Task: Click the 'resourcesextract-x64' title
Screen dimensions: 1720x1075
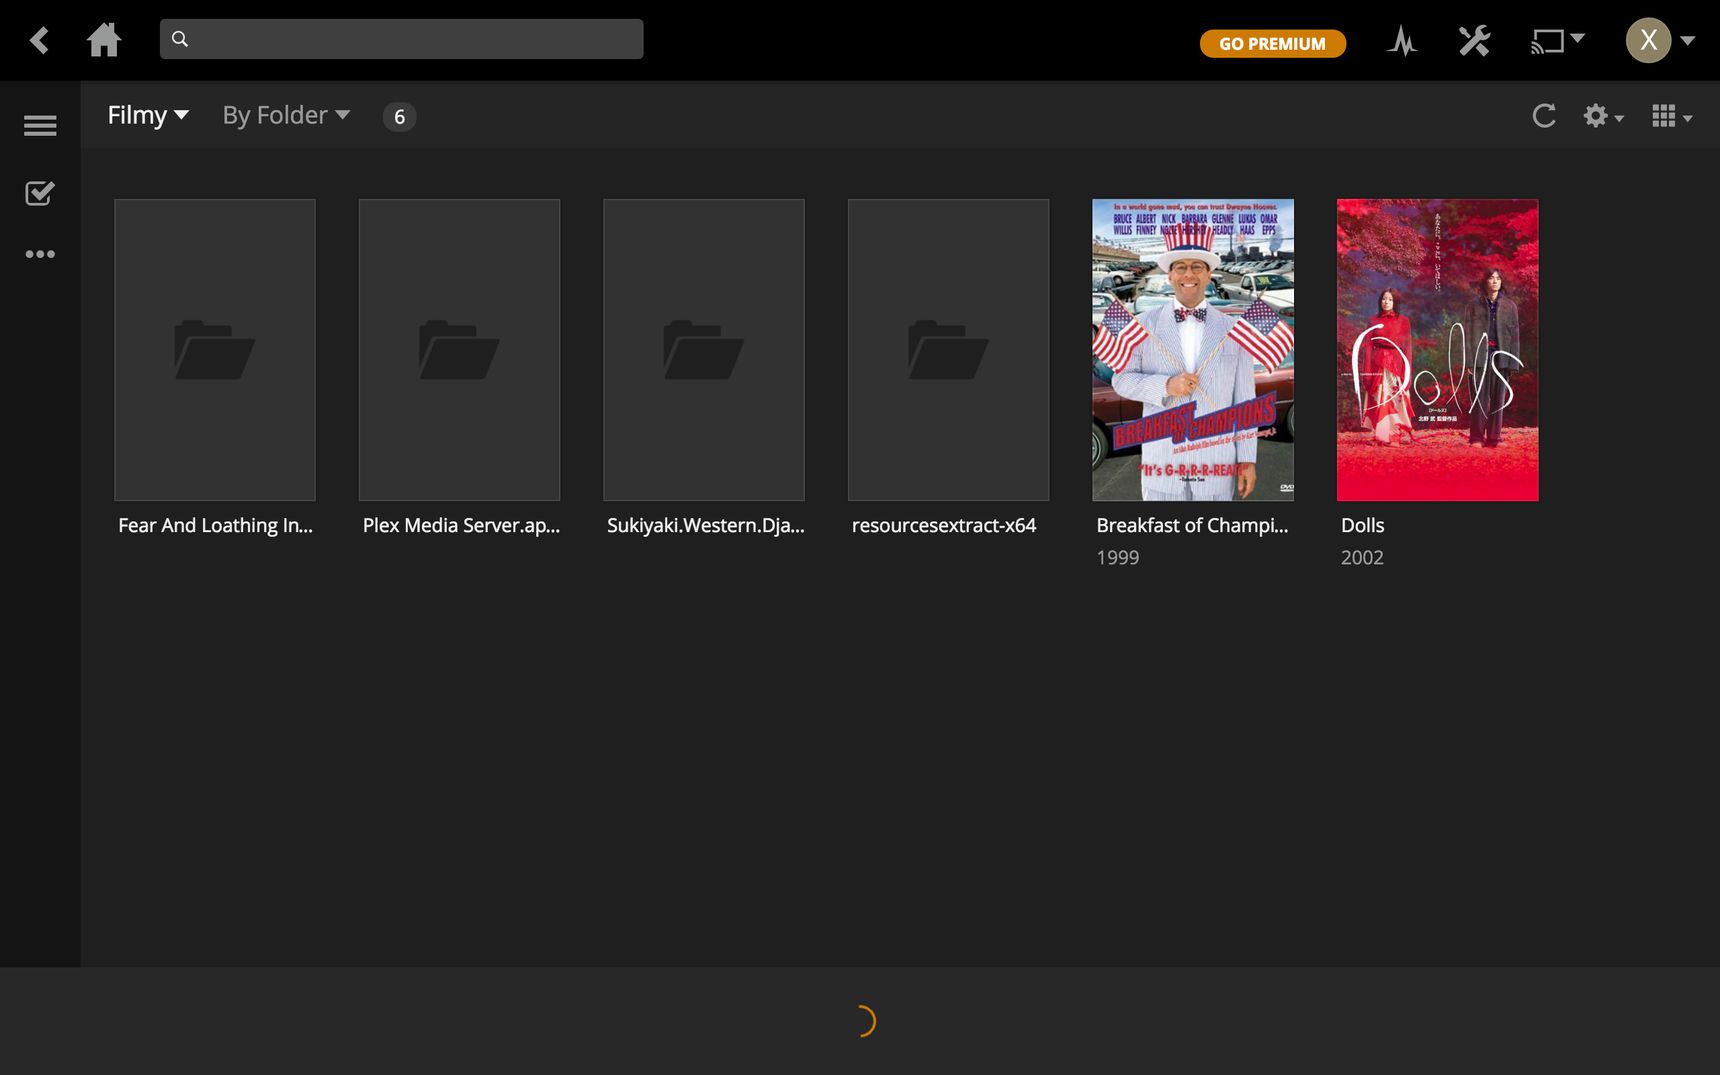Action: [x=944, y=526]
